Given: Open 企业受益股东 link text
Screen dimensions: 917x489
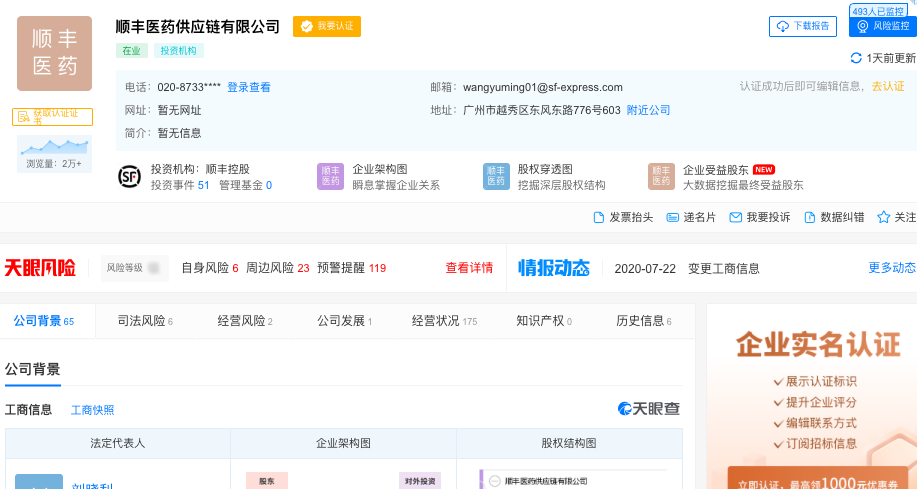Looking at the screenshot, I should (716, 170).
